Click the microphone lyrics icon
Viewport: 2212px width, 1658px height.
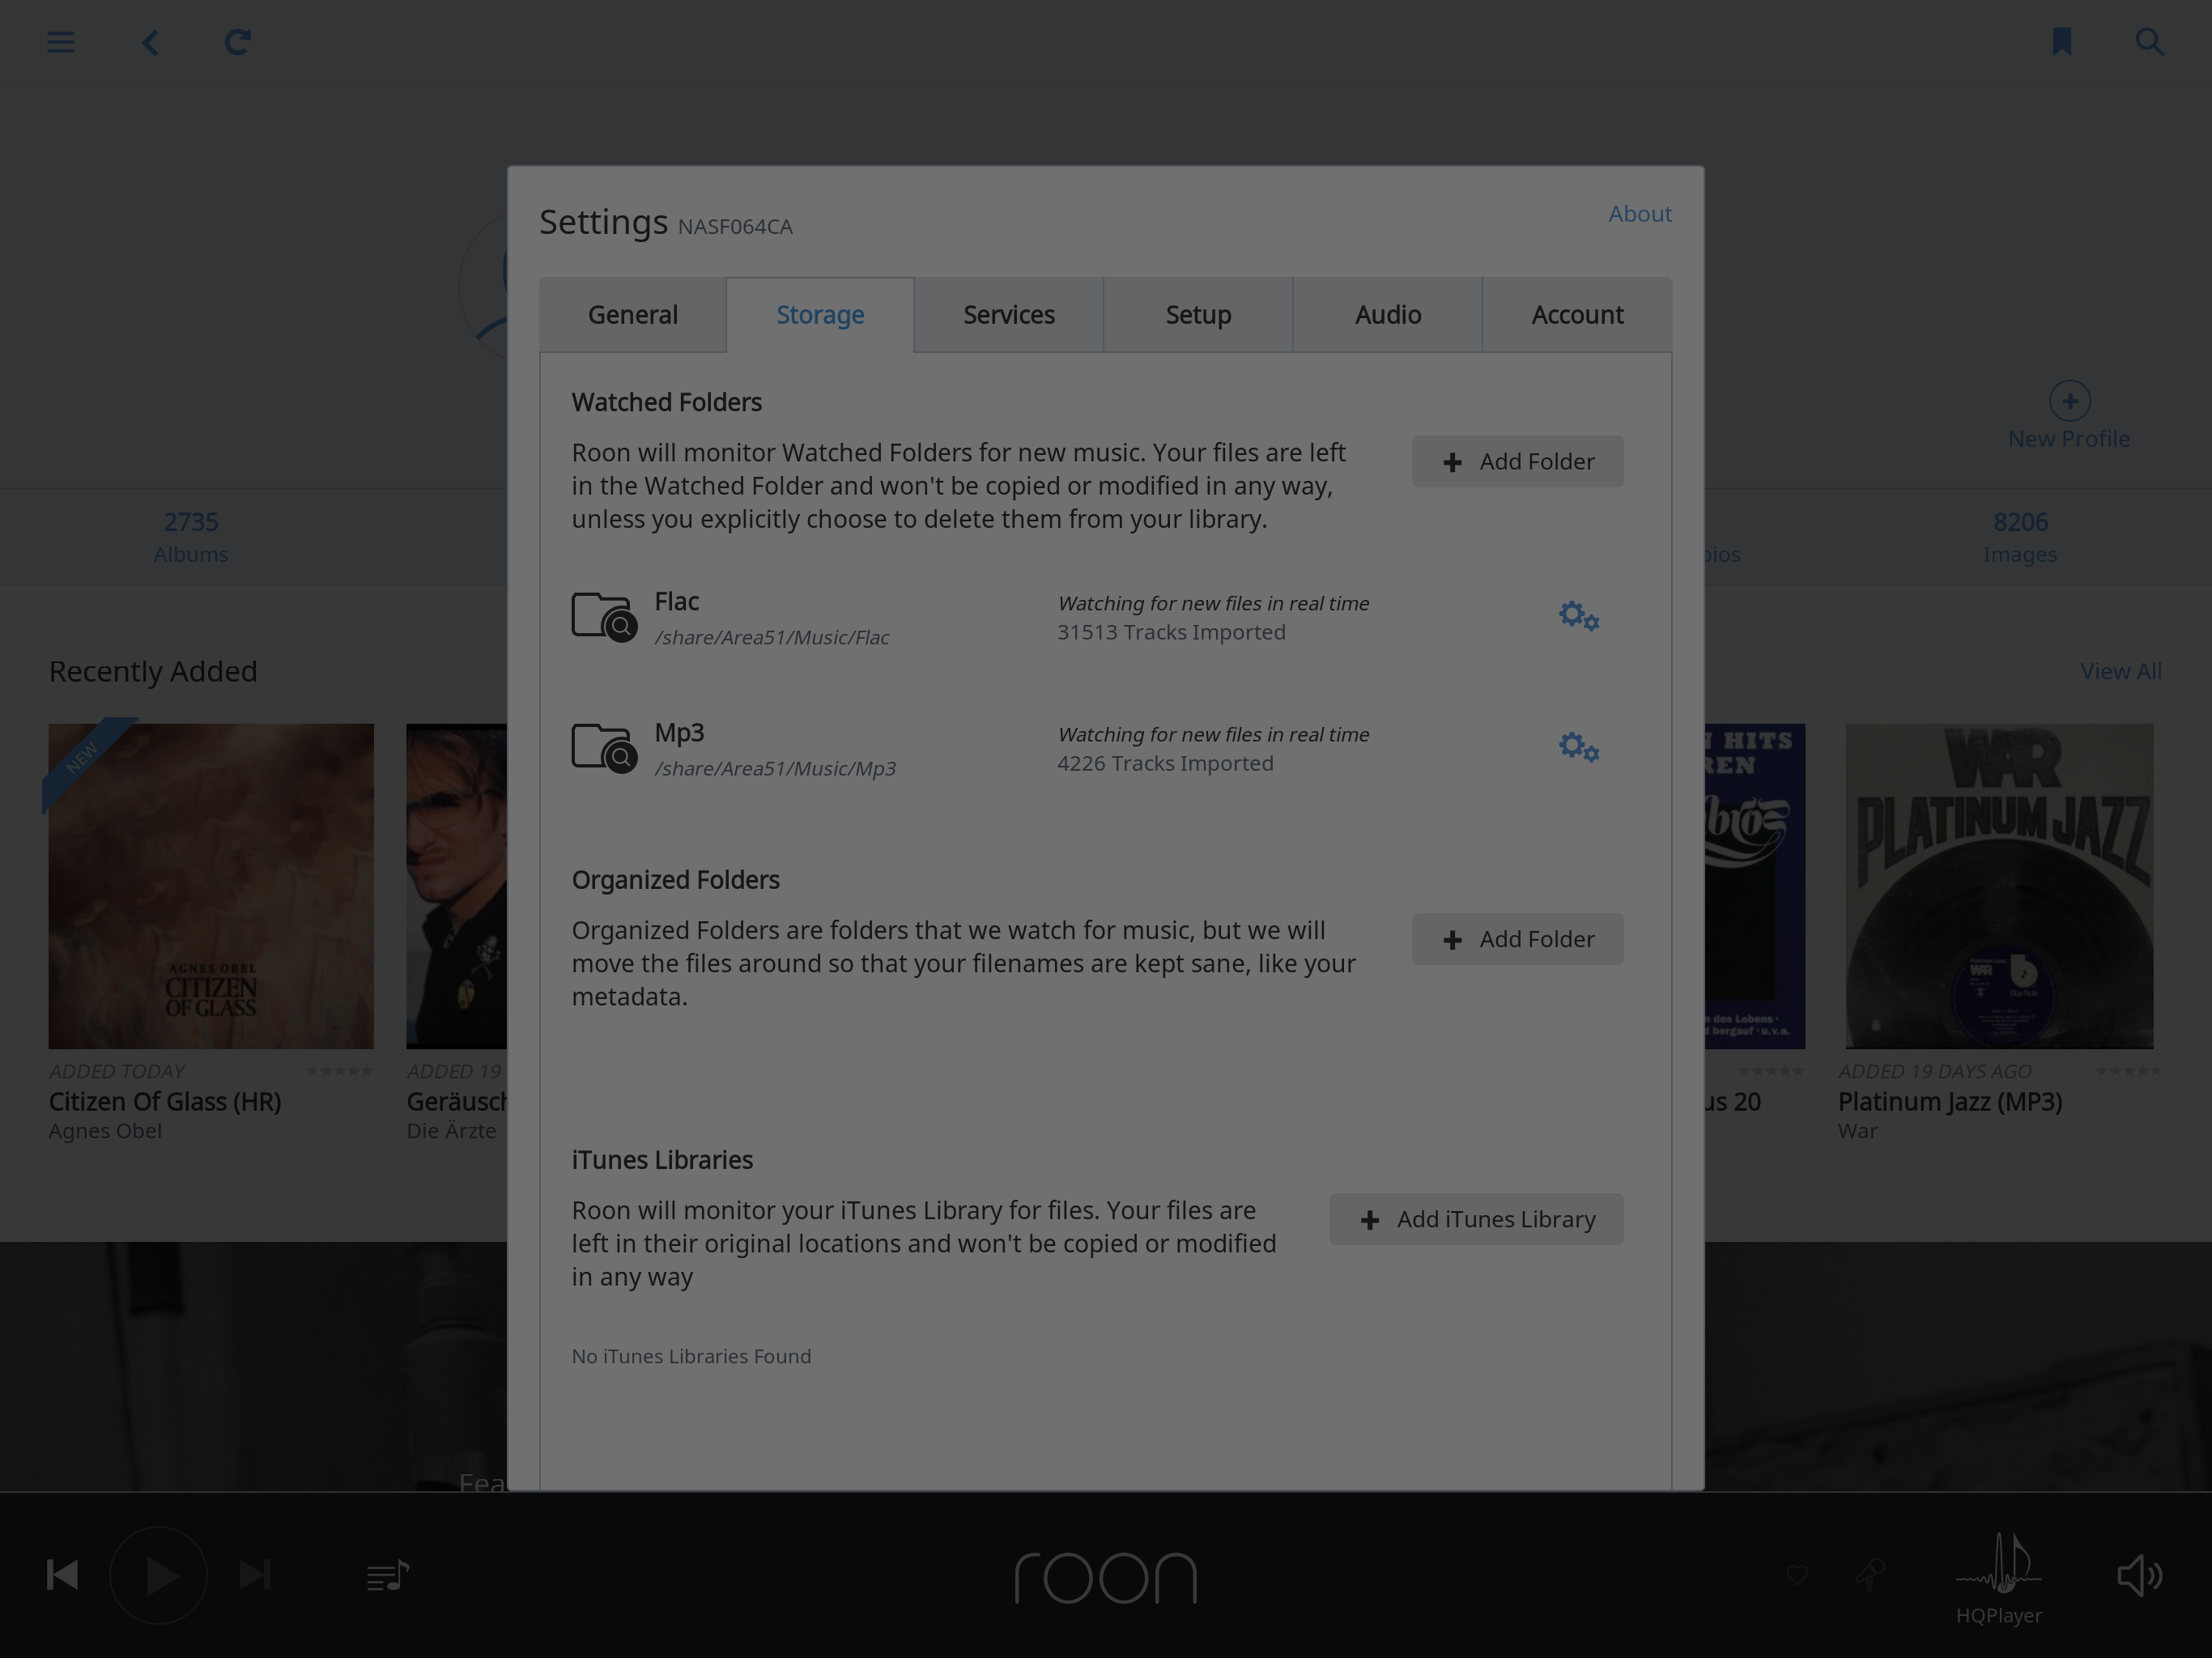(x=1870, y=1575)
